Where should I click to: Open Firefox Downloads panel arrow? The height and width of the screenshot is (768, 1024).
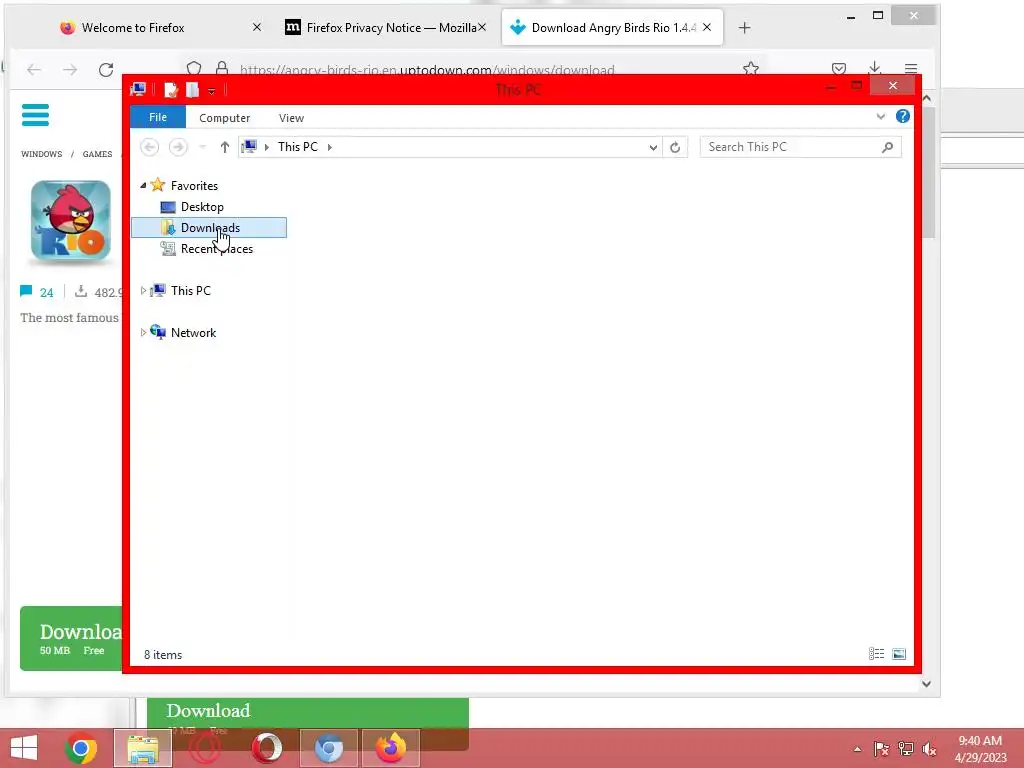point(875,68)
